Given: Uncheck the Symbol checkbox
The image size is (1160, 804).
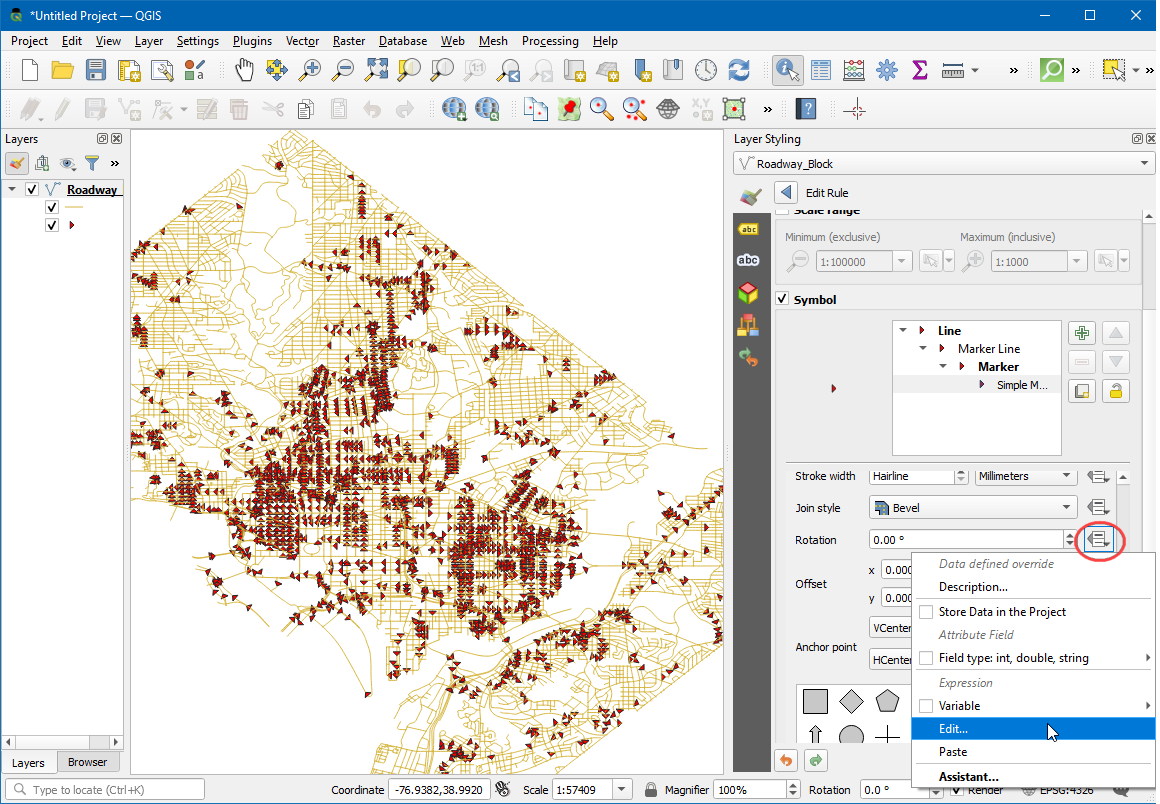Looking at the screenshot, I should (782, 299).
